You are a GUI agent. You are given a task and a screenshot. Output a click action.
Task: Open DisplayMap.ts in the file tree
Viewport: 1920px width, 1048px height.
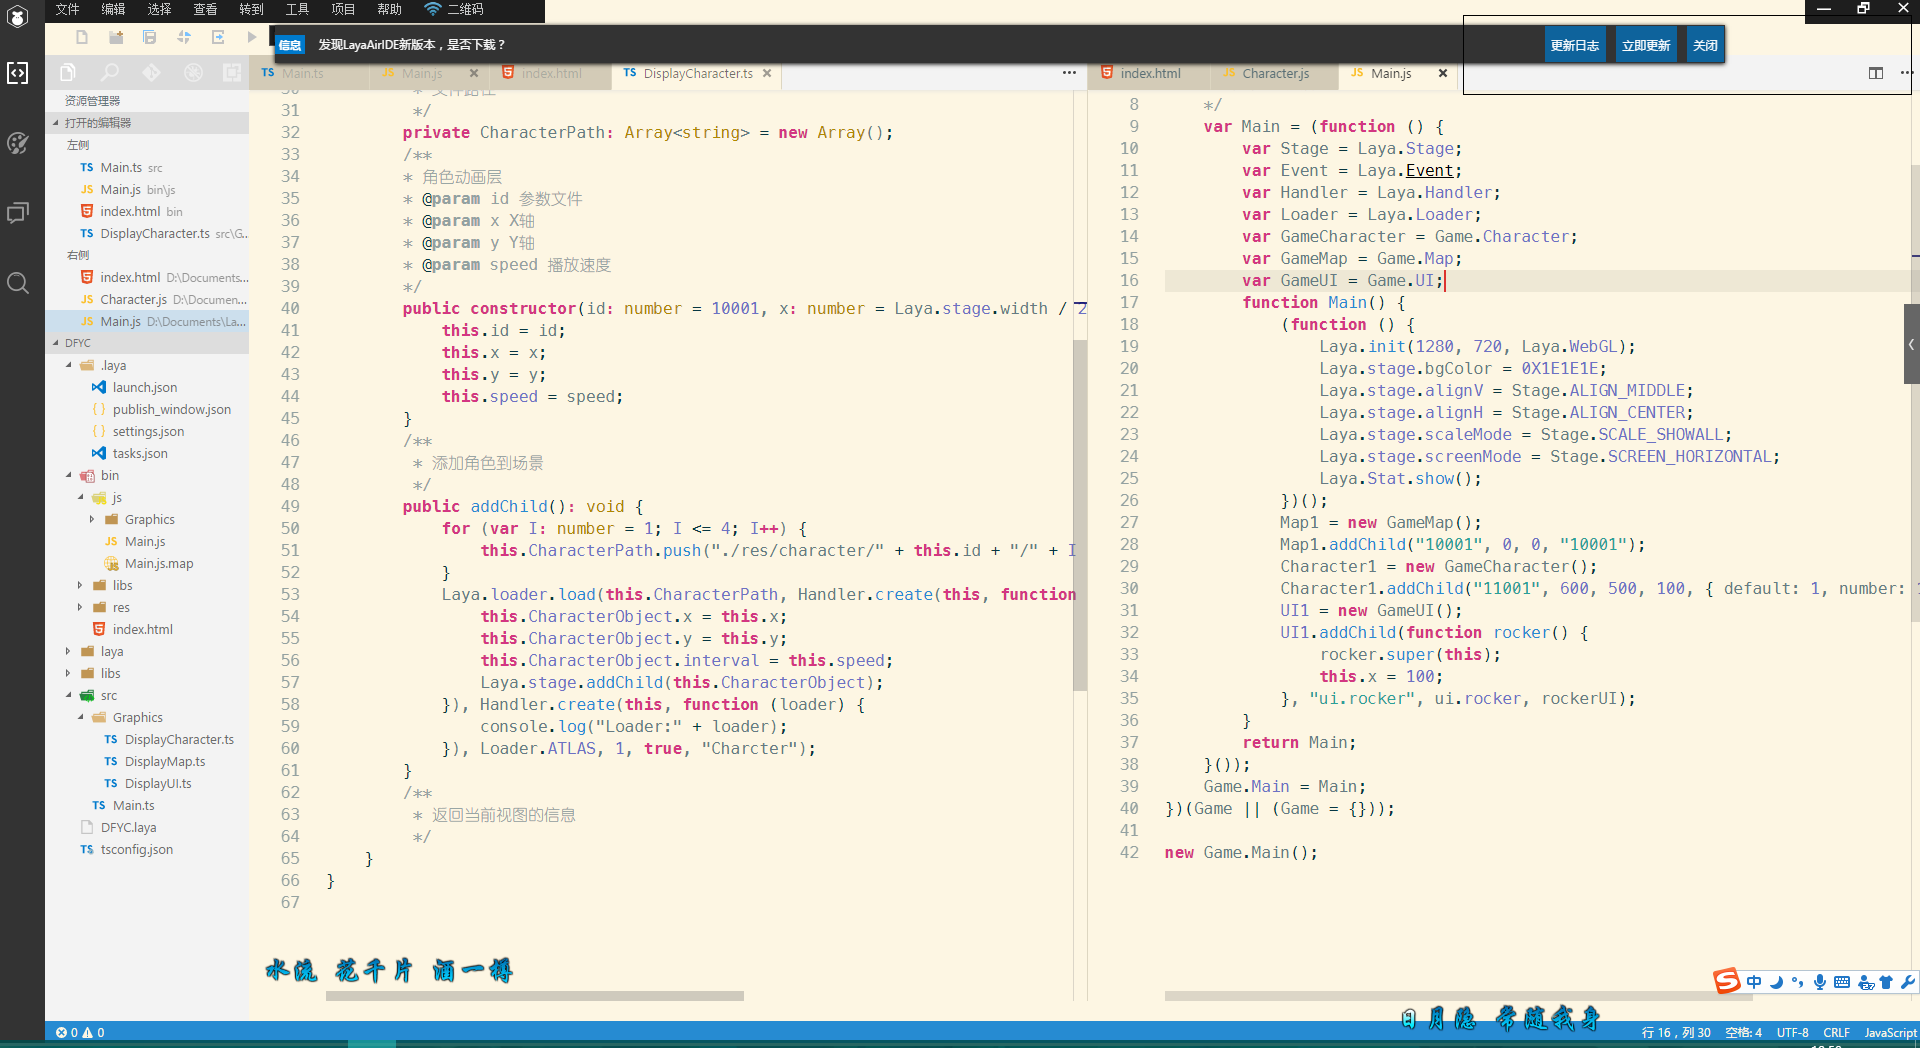point(164,762)
